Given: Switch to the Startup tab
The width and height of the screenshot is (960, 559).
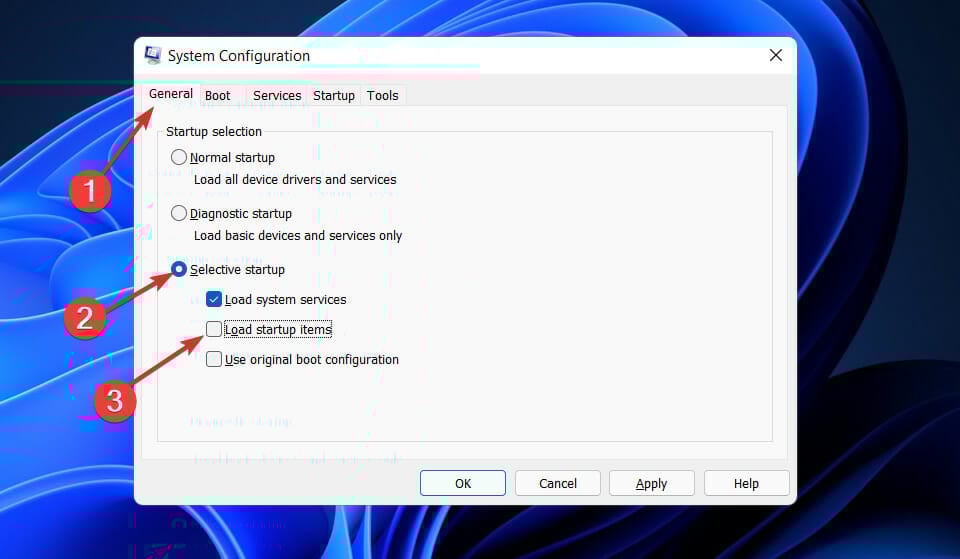Looking at the screenshot, I should (334, 96).
